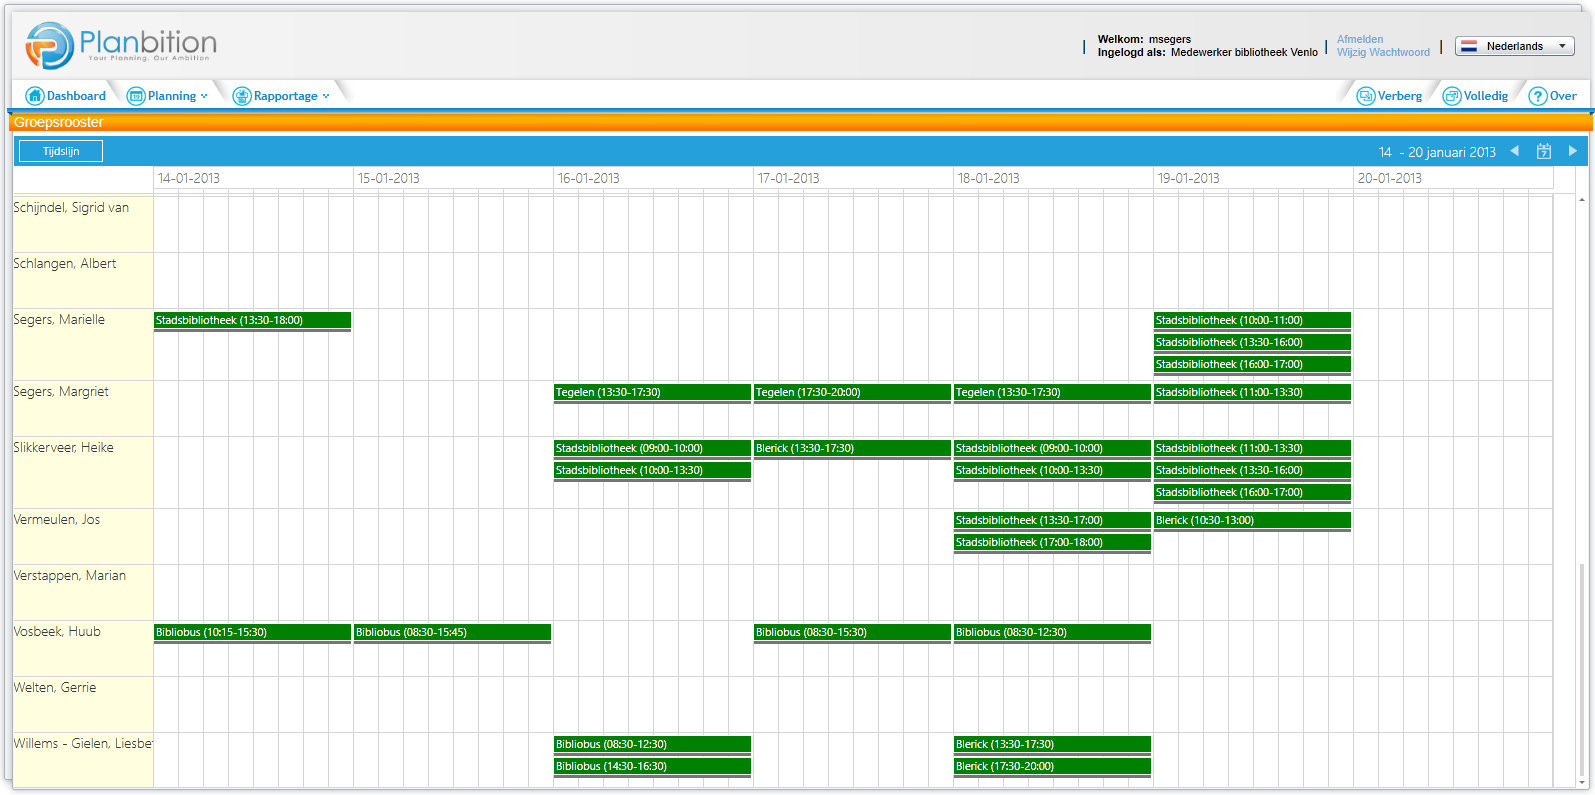Viewport: 1595px width, 795px height.
Task: Select the Verberg menu option
Action: (1400, 96)
